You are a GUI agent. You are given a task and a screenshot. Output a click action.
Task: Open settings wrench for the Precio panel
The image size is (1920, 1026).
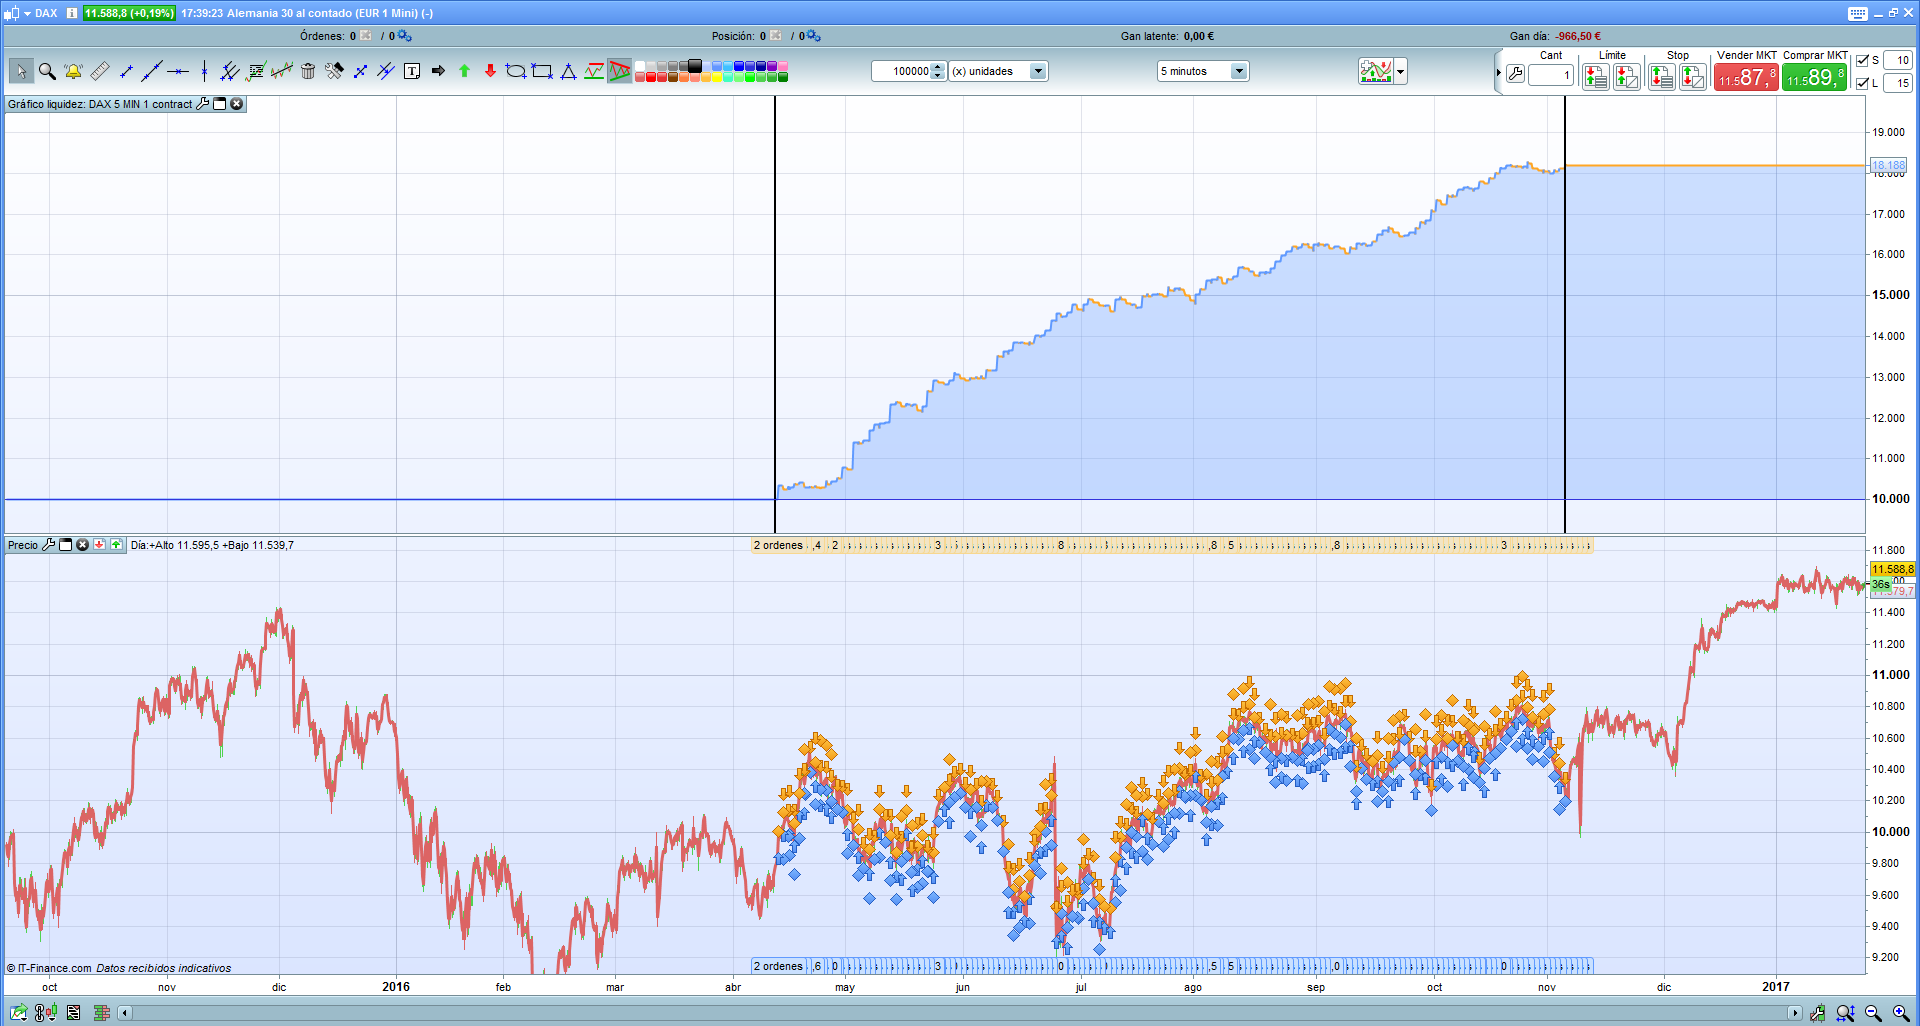[x=48, y=545]
